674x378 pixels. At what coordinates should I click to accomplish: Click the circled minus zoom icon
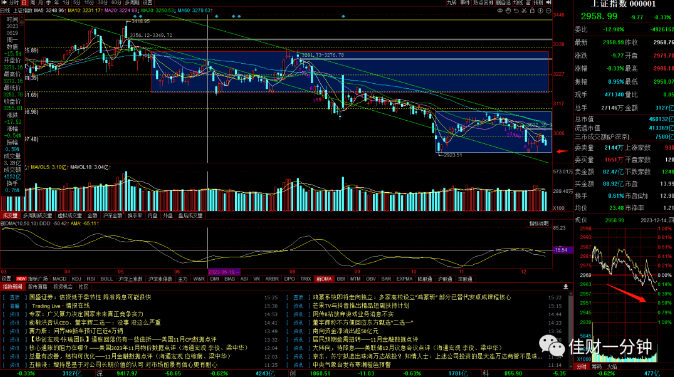tap(548, 11)
